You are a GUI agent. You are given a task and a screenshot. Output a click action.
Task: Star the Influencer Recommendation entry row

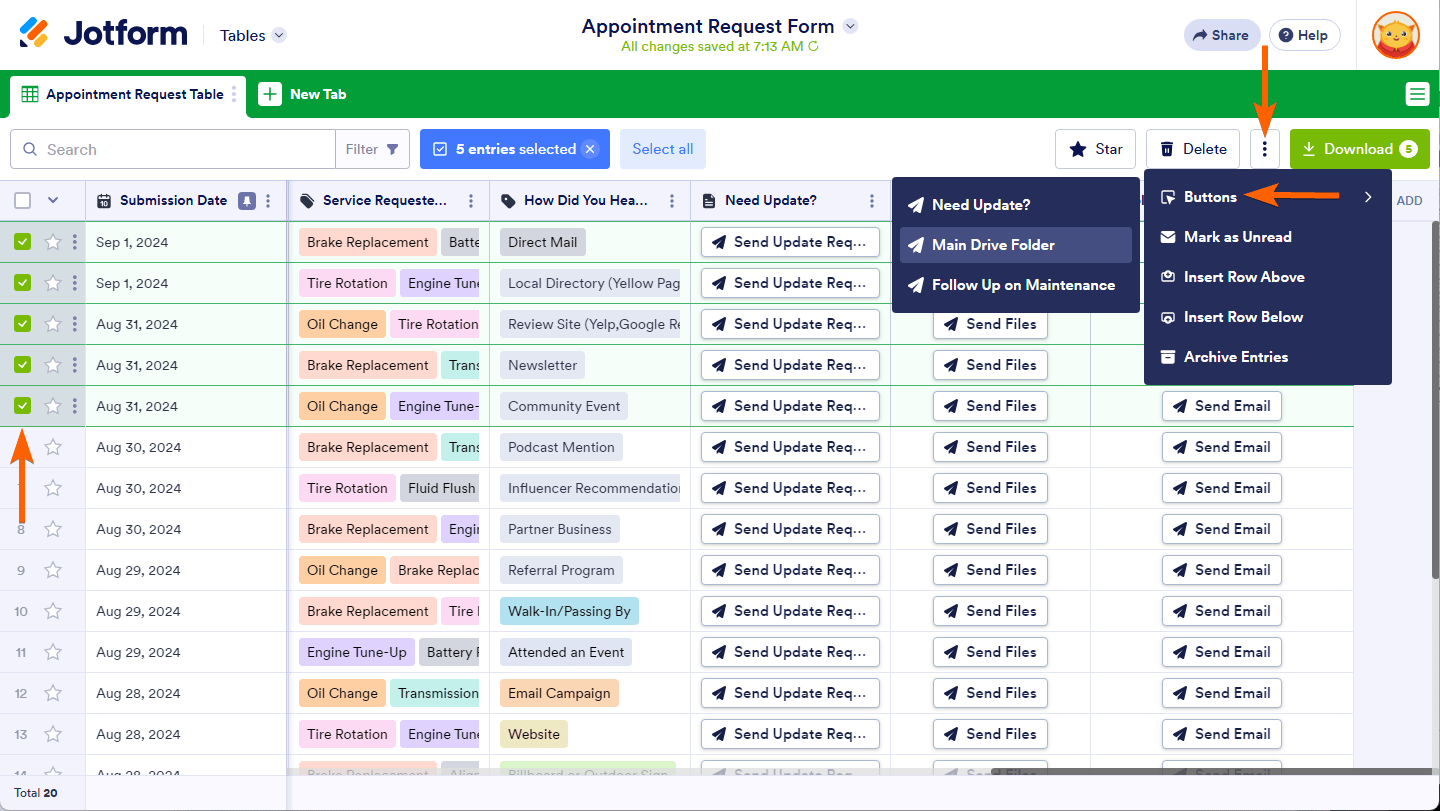pos(53,488)
